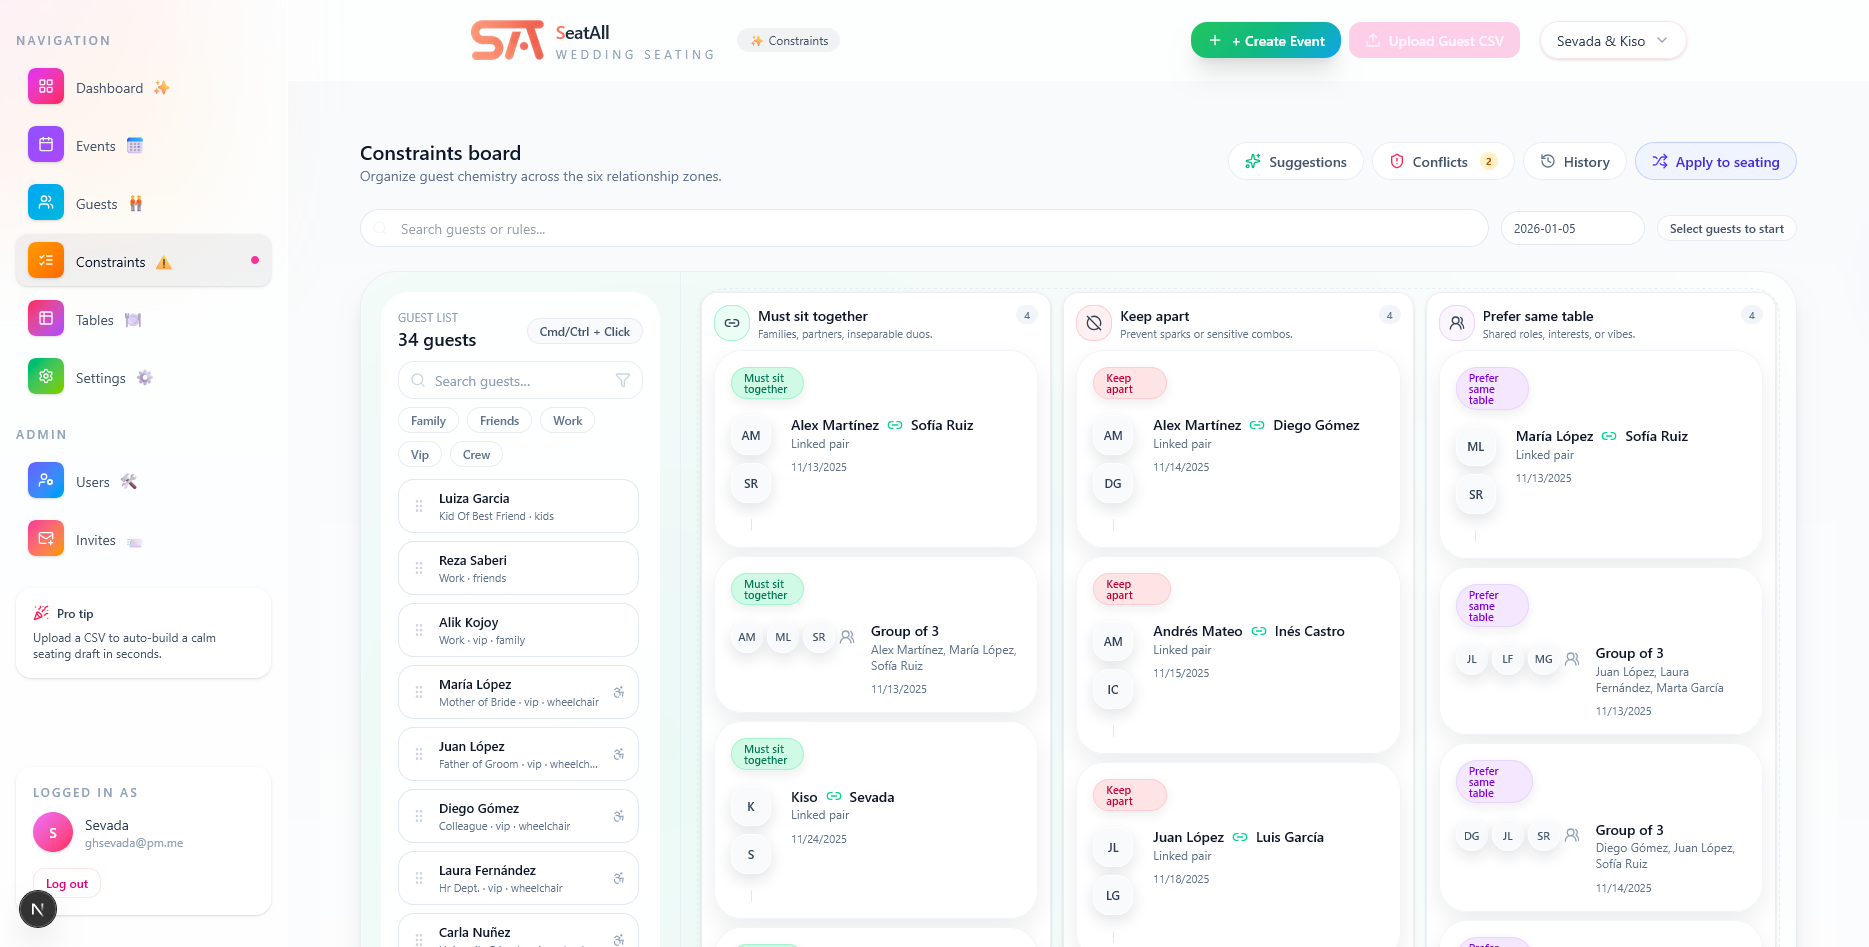This screenshot has width=1869, height=947.
Task: Open the Dashboard from the sidebar
Action: pyautogui.click(x=110, y=88)
